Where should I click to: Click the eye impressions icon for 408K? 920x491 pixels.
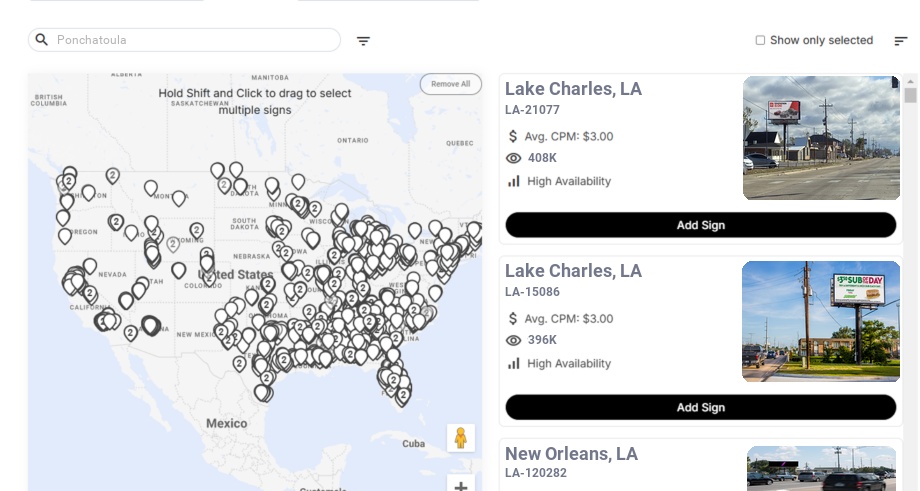click(514, 158)
